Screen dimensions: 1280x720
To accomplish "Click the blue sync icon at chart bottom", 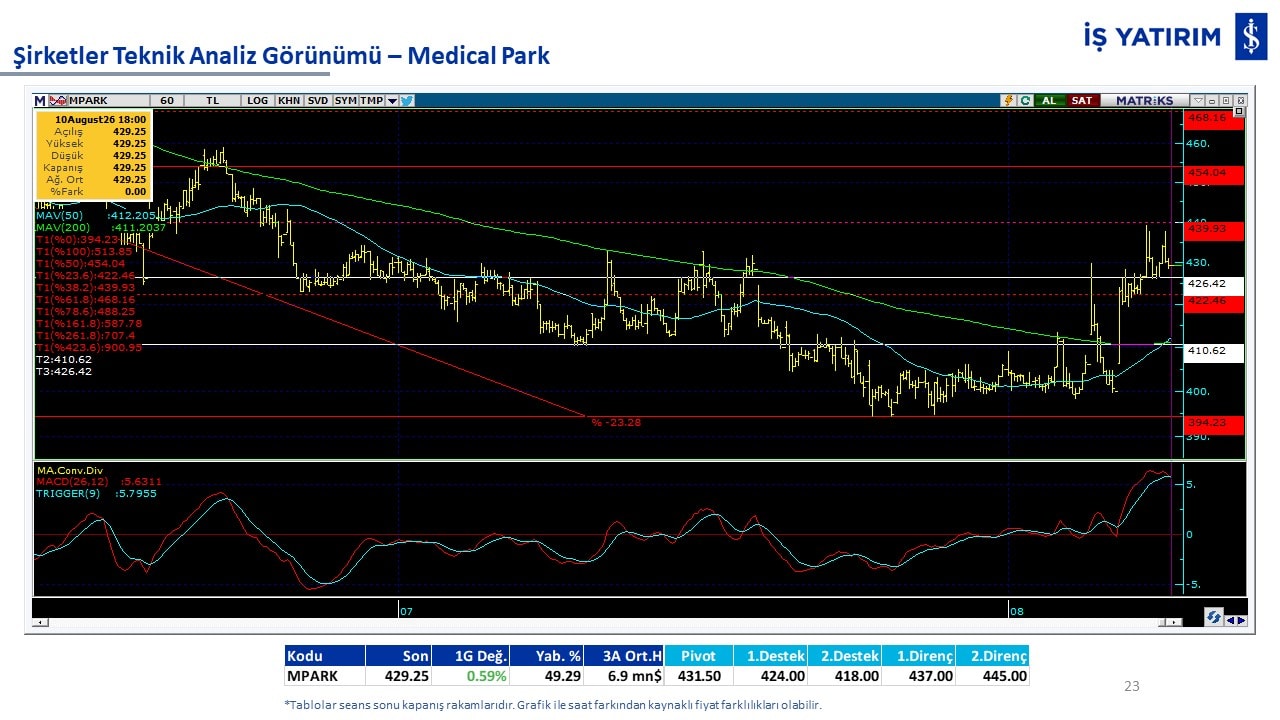I will (x=1214, y=618).
